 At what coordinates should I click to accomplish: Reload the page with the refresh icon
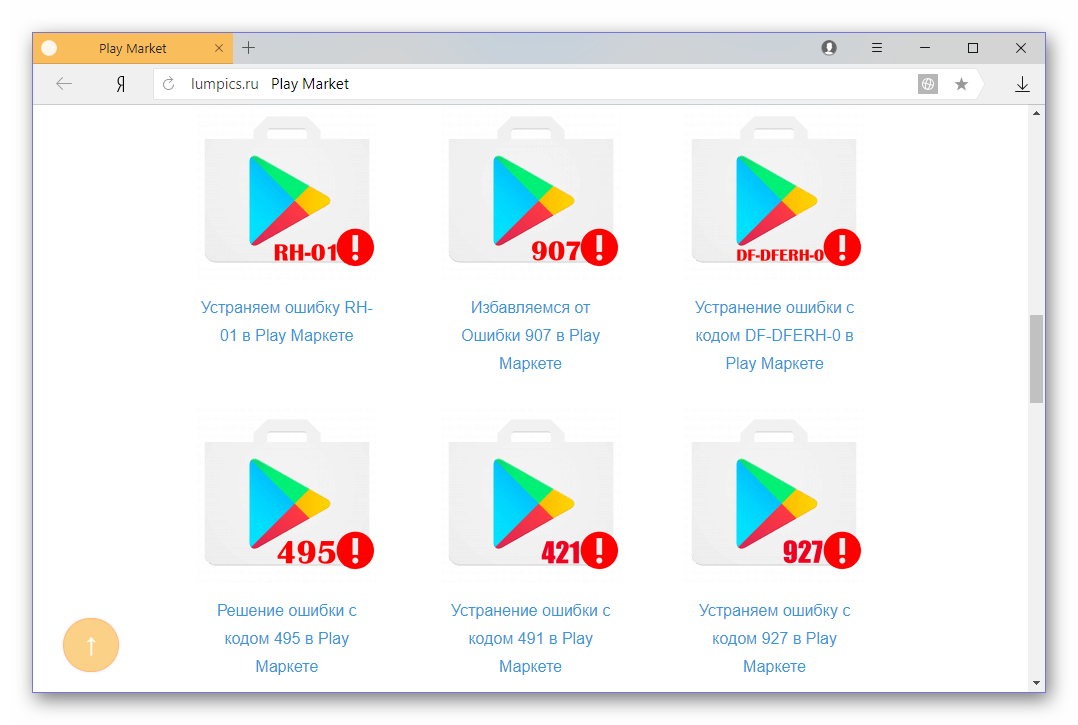[168, 84]
